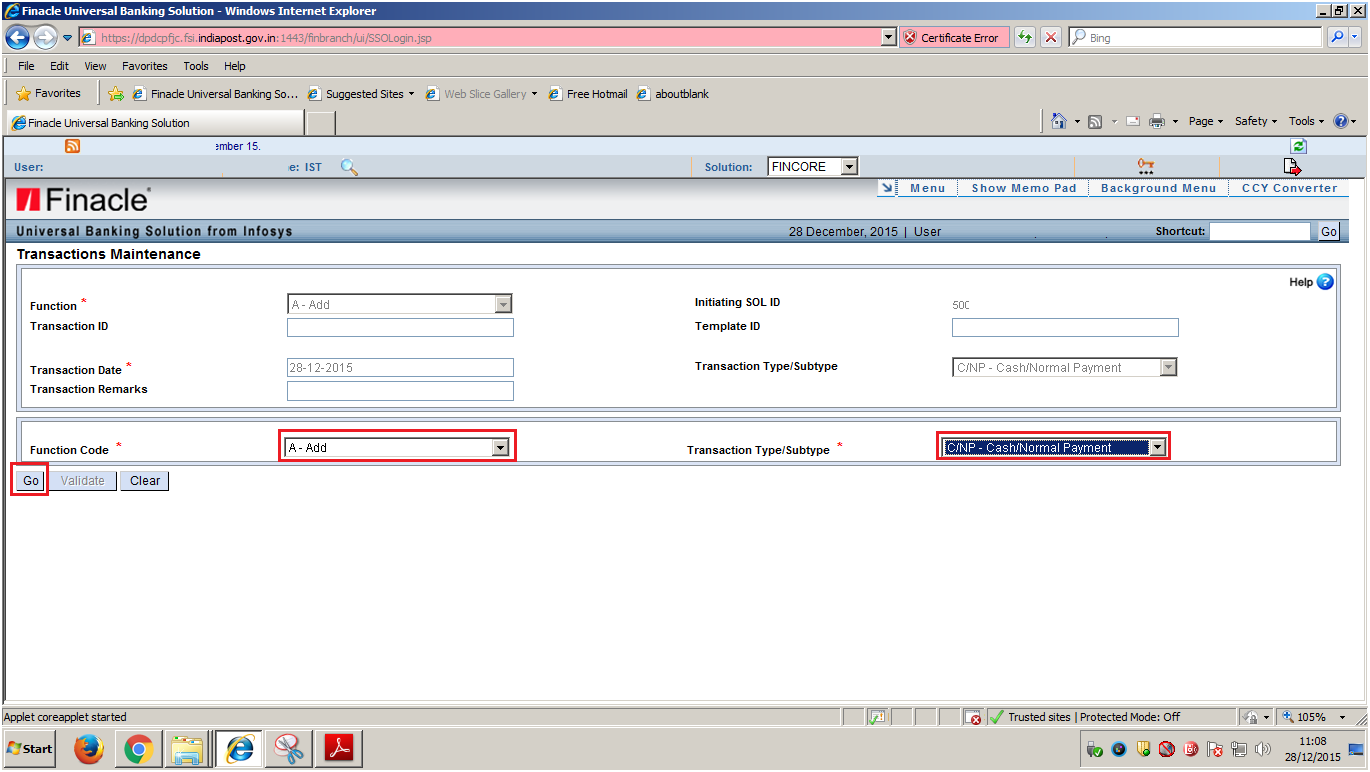Open the greyed Transaction Type/Subtype dropdown

[1168, 368]
